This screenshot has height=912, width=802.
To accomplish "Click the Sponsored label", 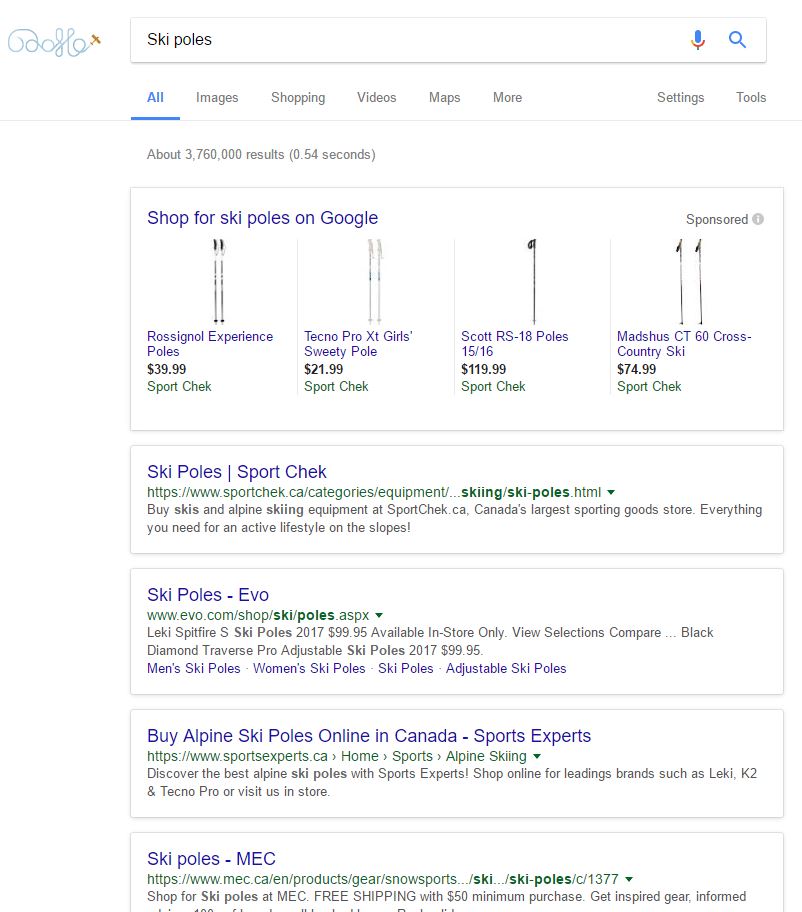I will [x=717, y=220].
